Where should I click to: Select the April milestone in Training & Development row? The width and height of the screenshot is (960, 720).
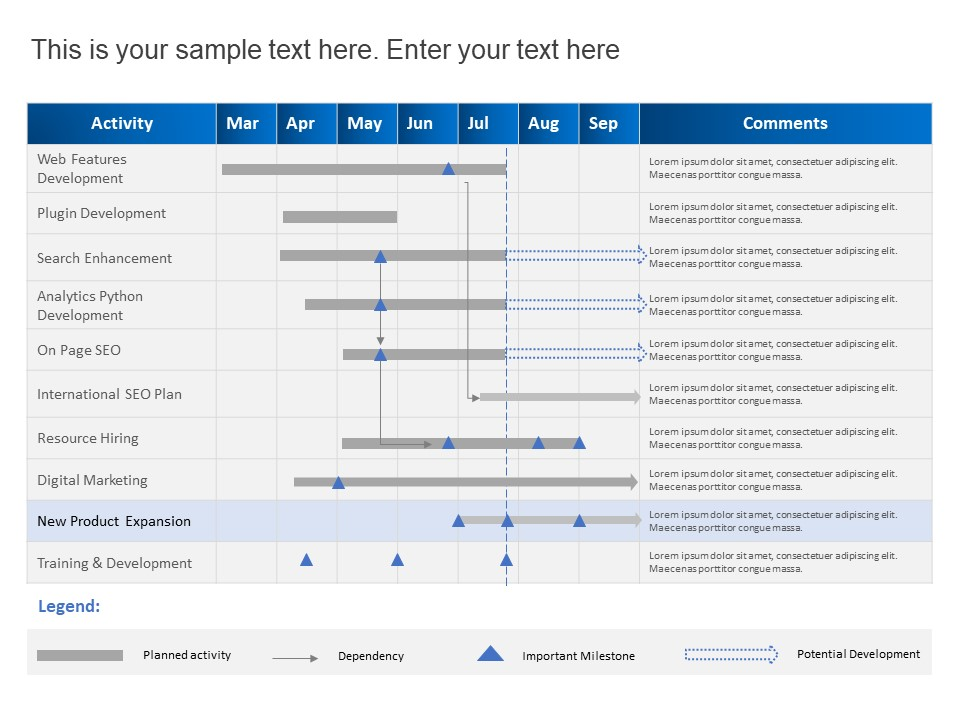pos(307,560)
